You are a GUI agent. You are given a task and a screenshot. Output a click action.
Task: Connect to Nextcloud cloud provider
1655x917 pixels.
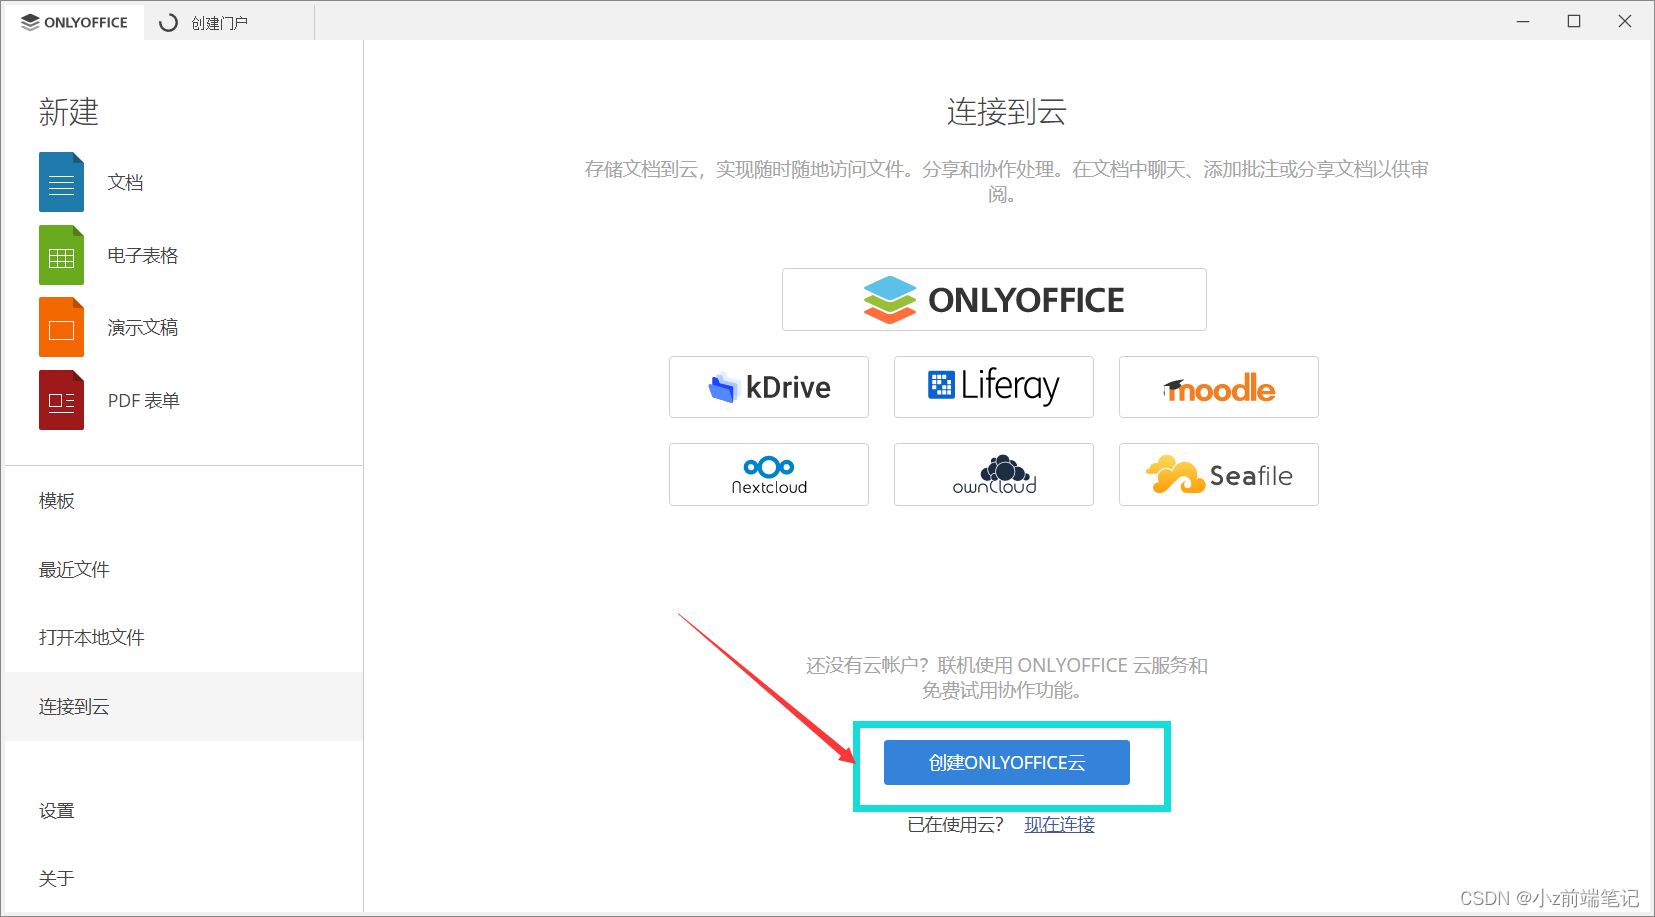769,474
